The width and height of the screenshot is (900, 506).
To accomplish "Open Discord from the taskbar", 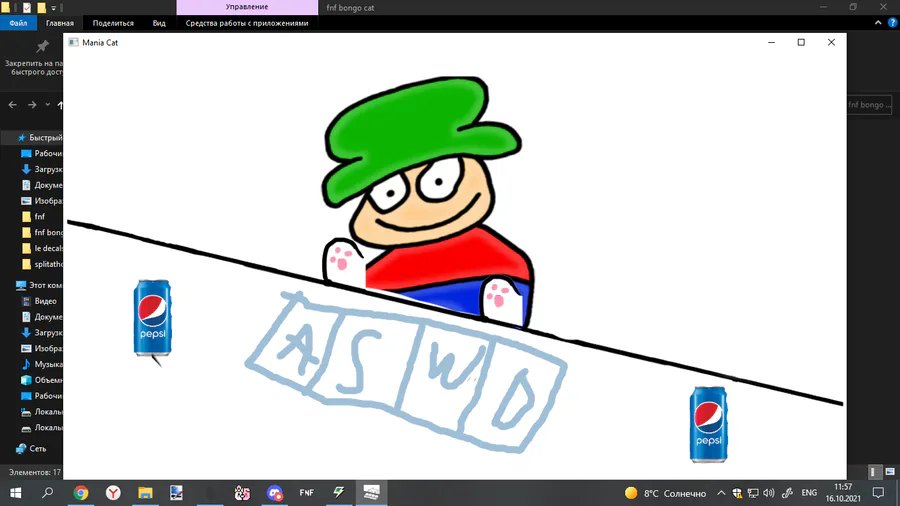I will click(x=274, y=493).
